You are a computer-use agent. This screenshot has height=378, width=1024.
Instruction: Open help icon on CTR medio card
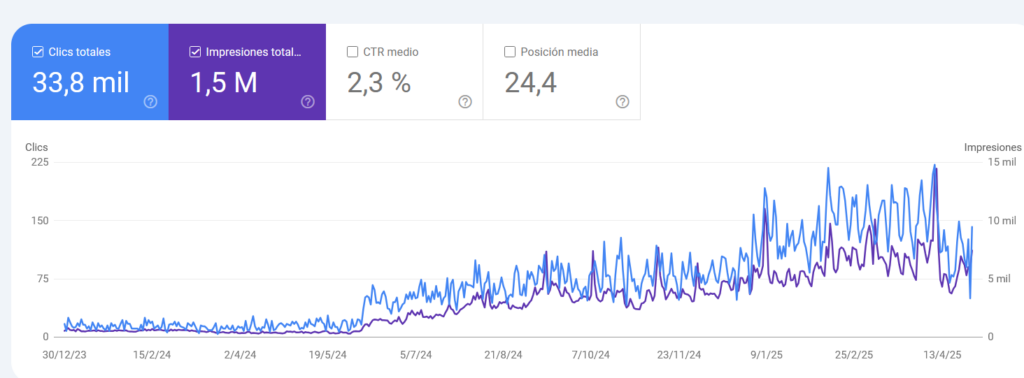point(465,101)
